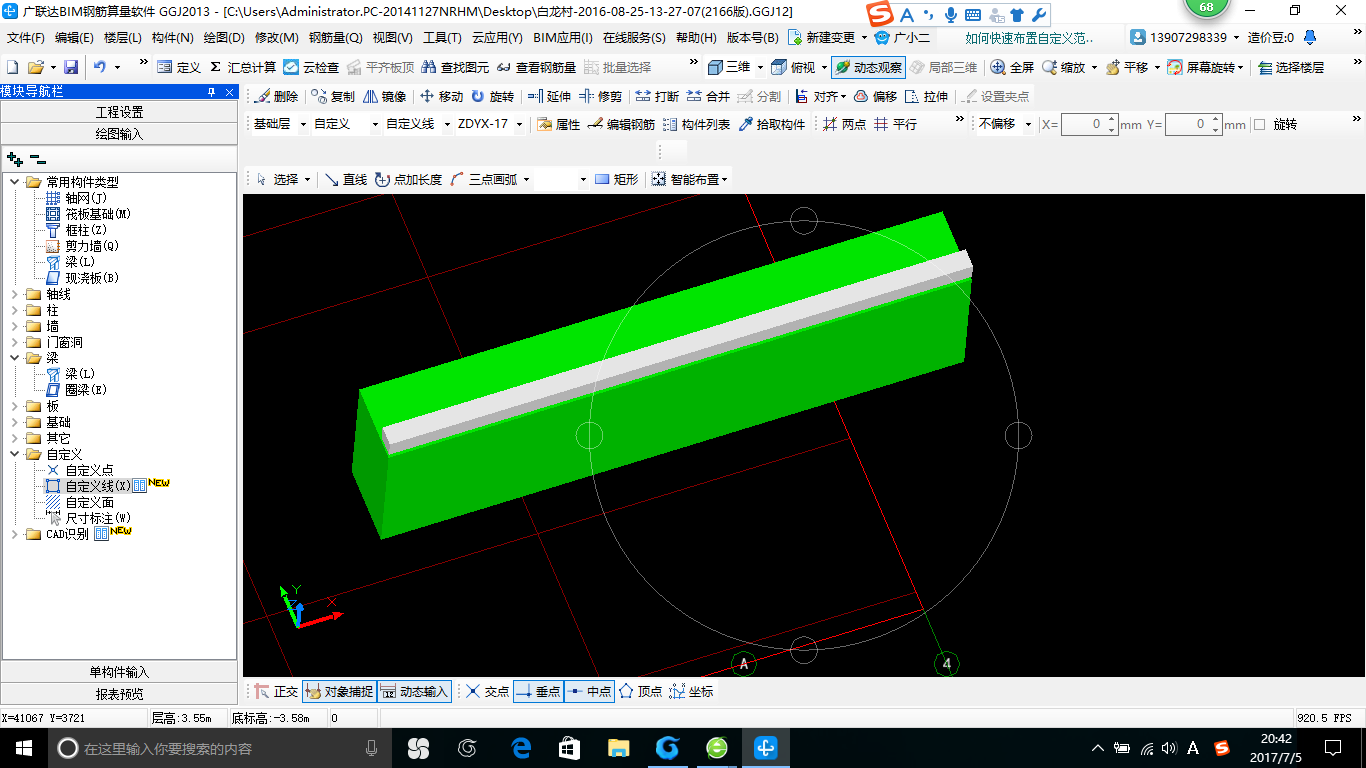Collapse the 常用构件类型 tree node

pos(15,182)
